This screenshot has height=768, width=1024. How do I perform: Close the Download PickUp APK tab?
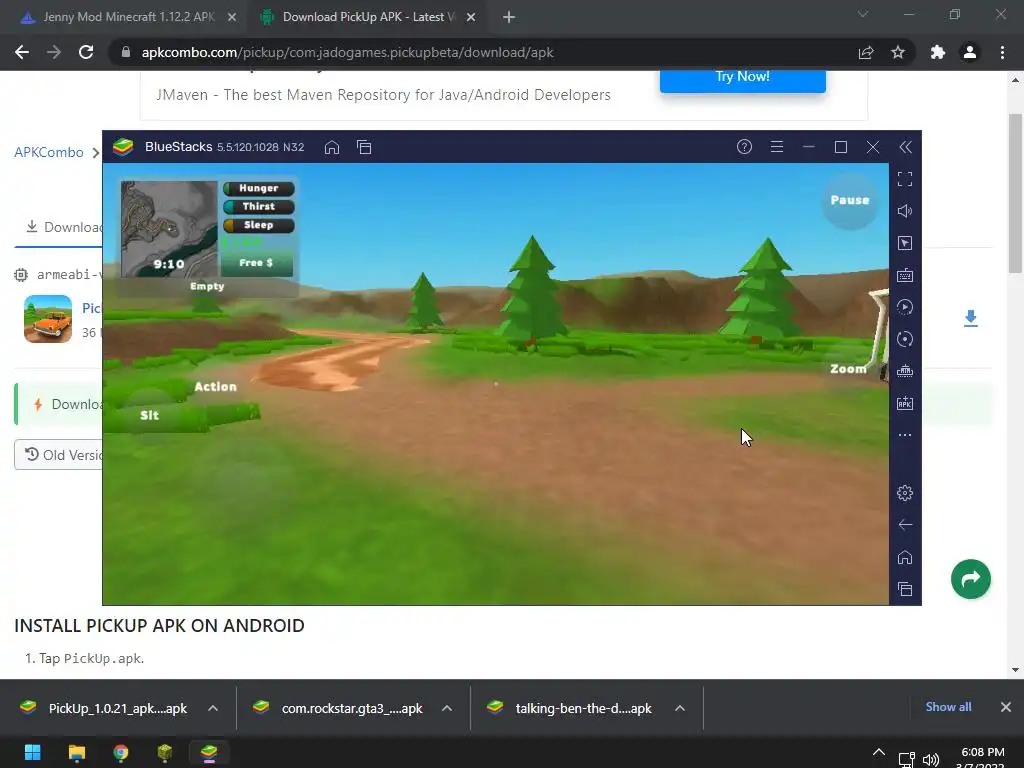(471, 18)
